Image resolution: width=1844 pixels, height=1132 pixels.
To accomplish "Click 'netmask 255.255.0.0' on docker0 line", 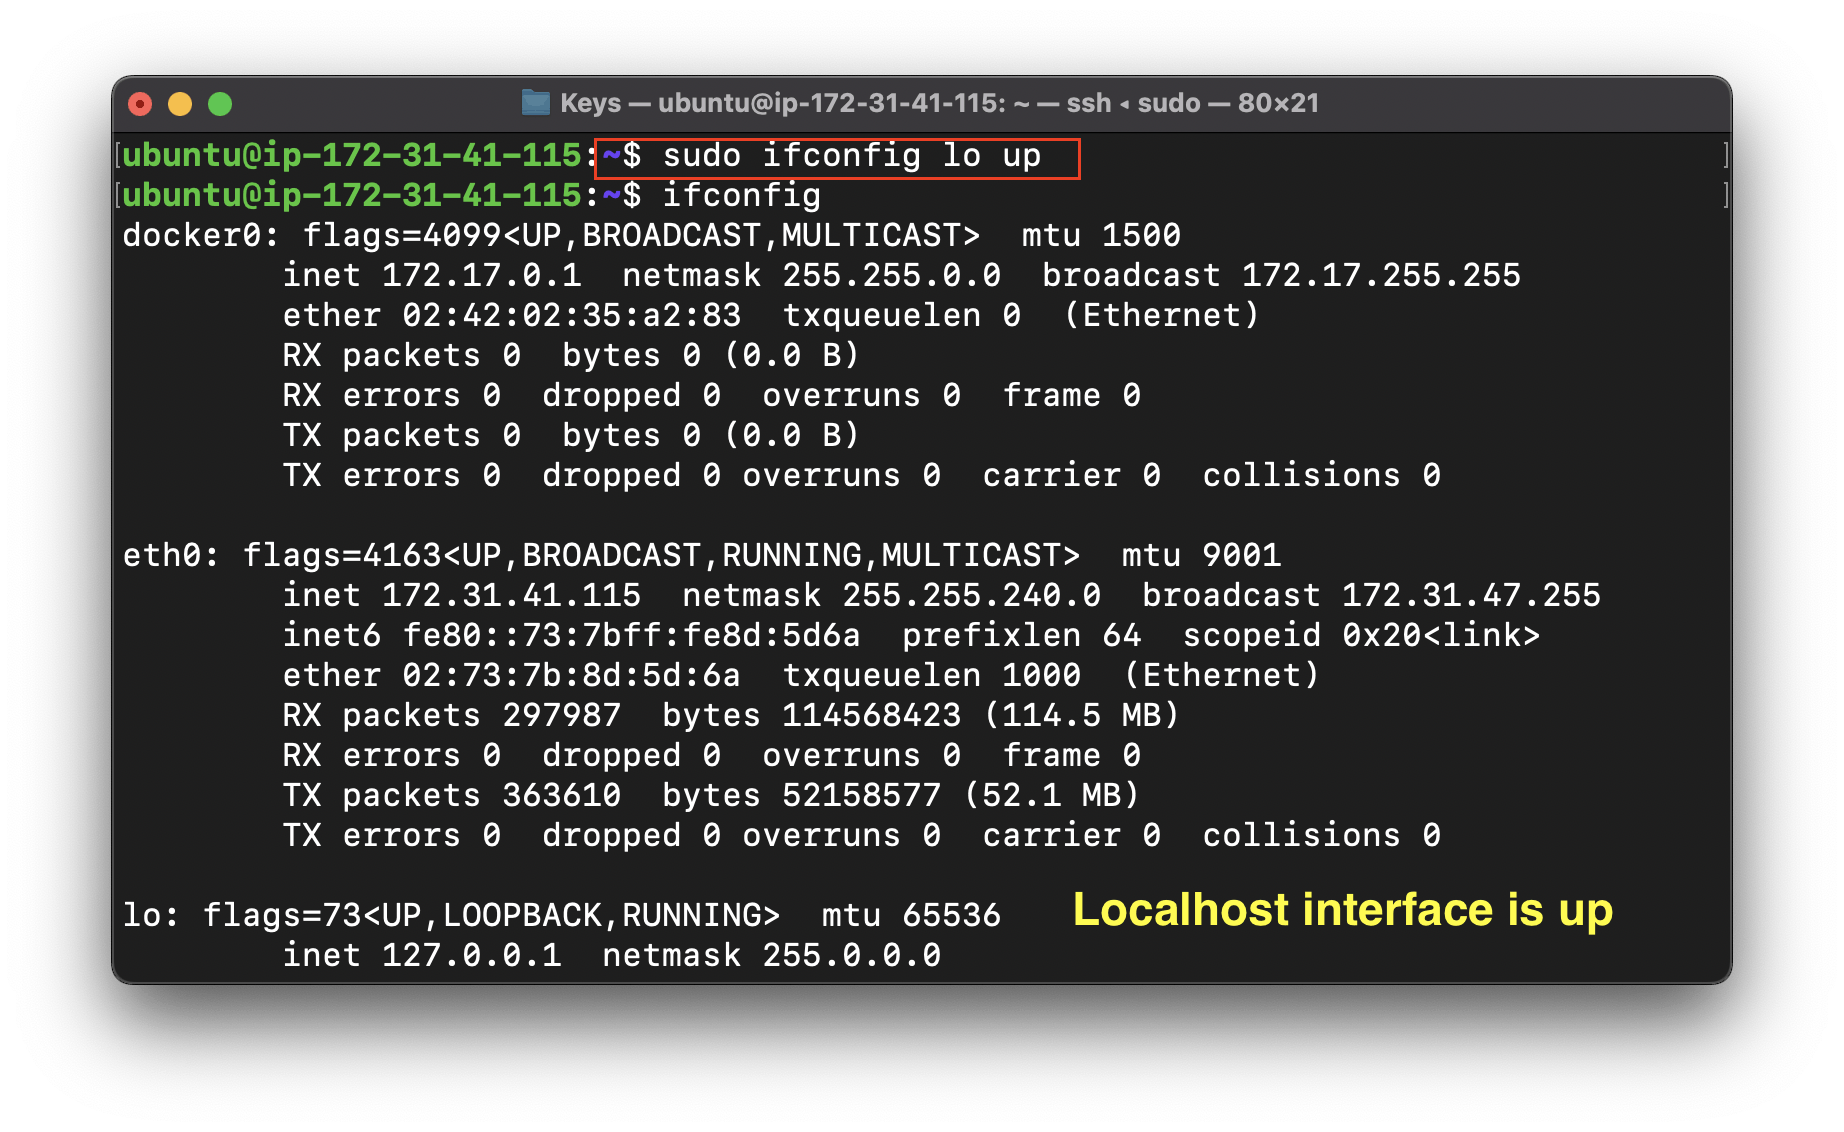I will pos(811,276).
